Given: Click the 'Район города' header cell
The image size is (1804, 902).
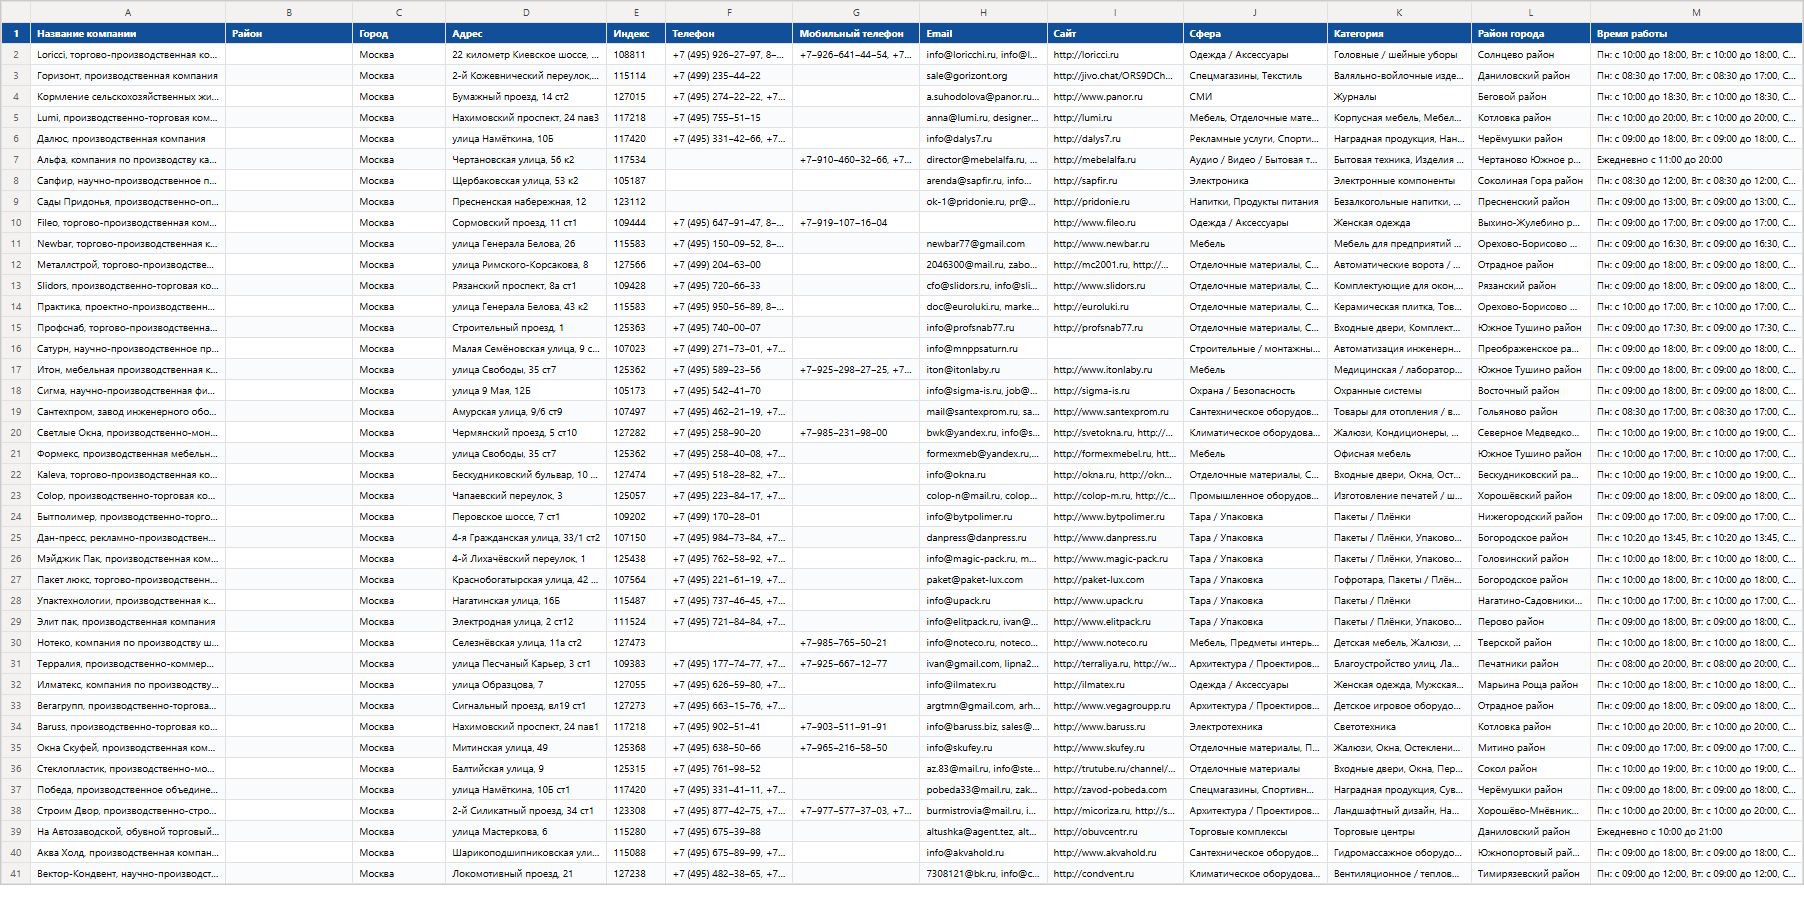Looking at the screenshot, I should 1531,33.
